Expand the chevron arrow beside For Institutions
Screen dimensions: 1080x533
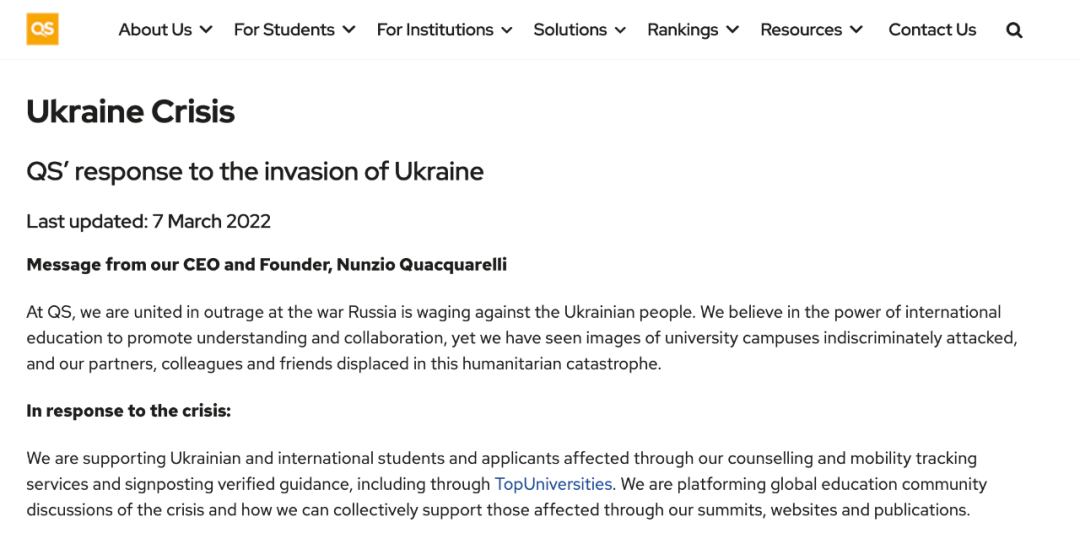click(507, 30)
